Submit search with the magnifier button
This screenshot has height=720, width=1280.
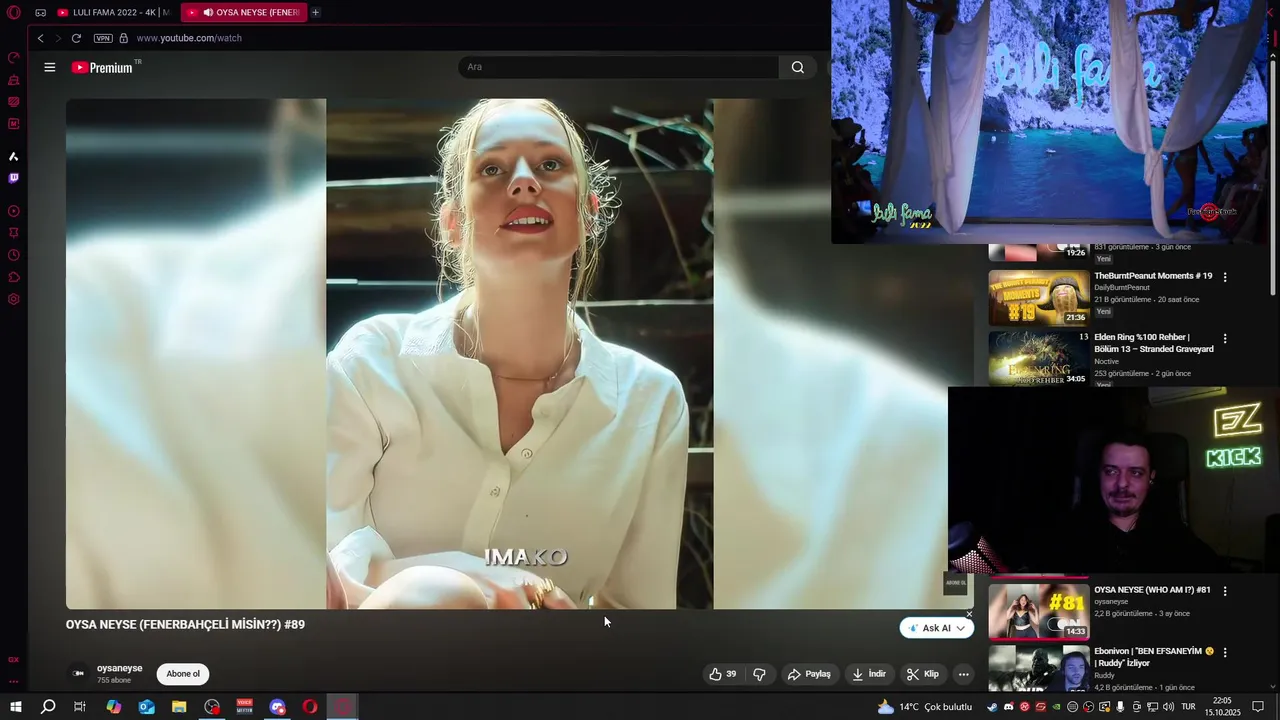point(797,67)
